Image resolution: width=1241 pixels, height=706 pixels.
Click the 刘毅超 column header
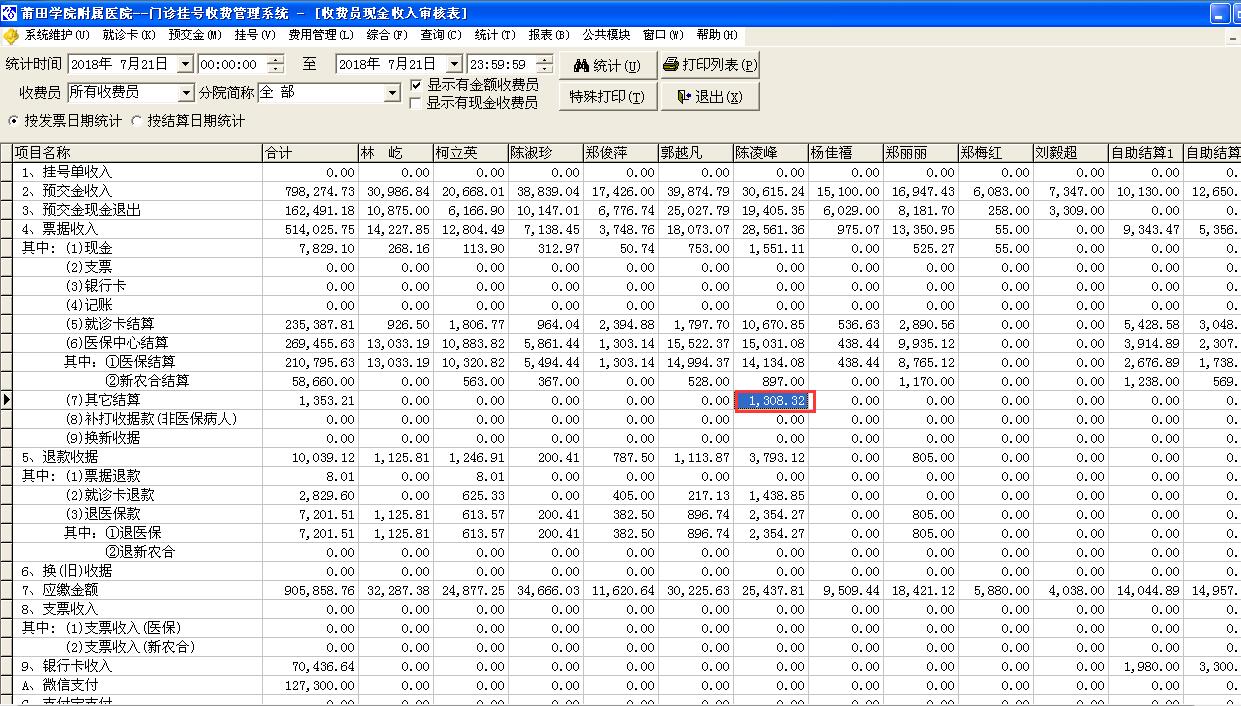1070,153
